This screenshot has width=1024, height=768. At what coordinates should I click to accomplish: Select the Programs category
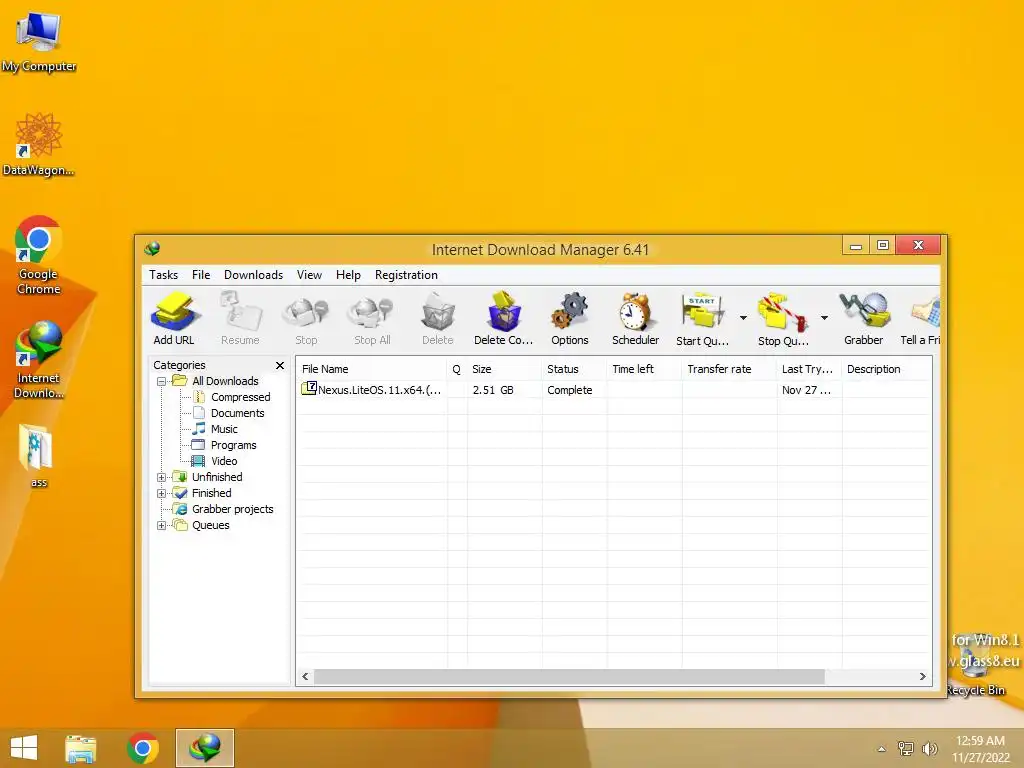pyautogui.click(x=234, y=445)
